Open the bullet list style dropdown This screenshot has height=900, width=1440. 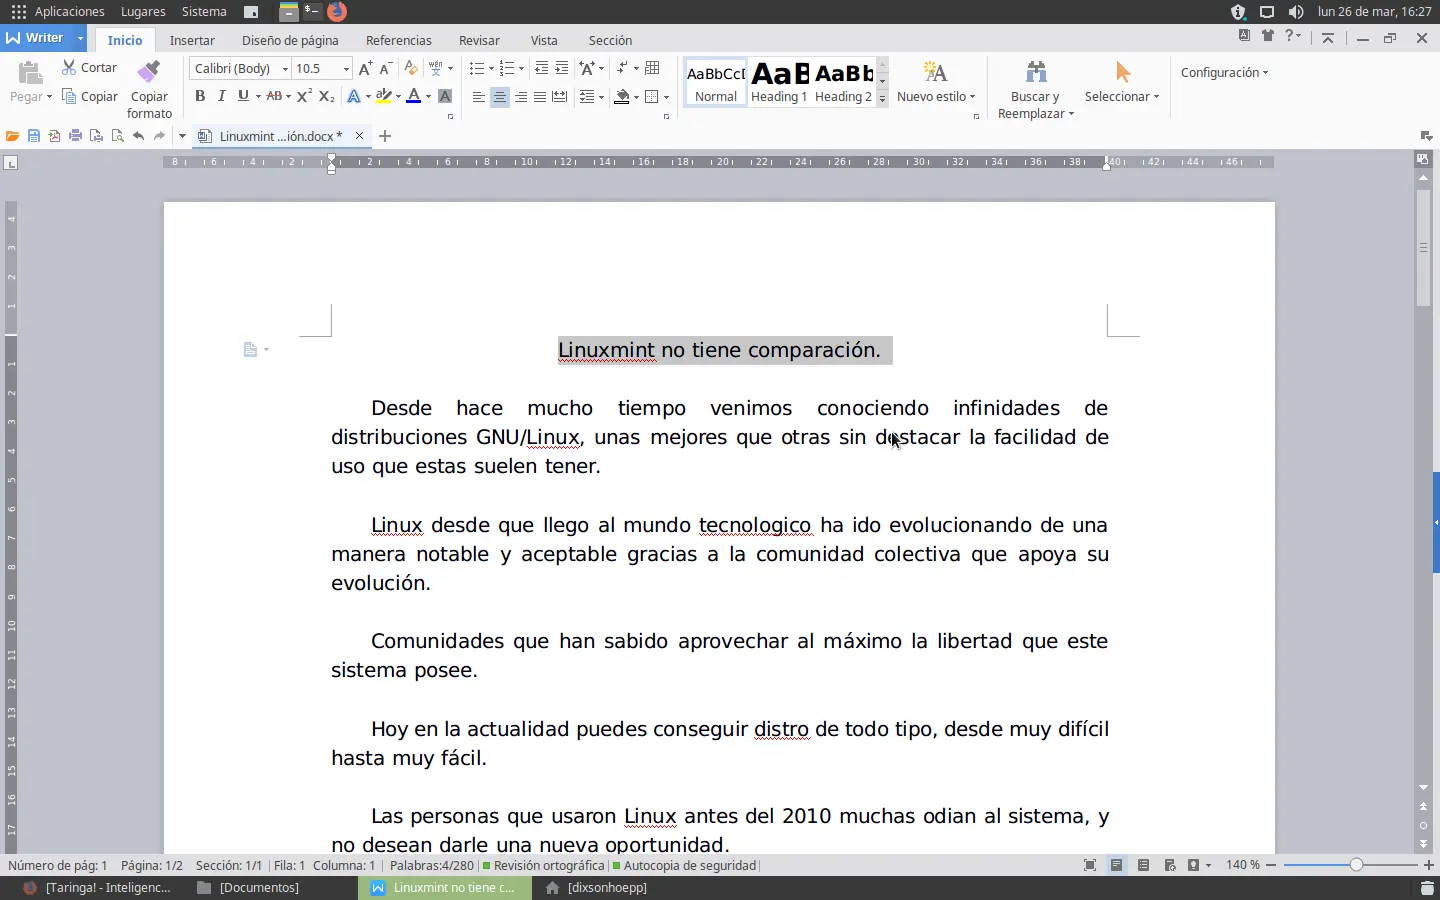[x=491, y=68]
